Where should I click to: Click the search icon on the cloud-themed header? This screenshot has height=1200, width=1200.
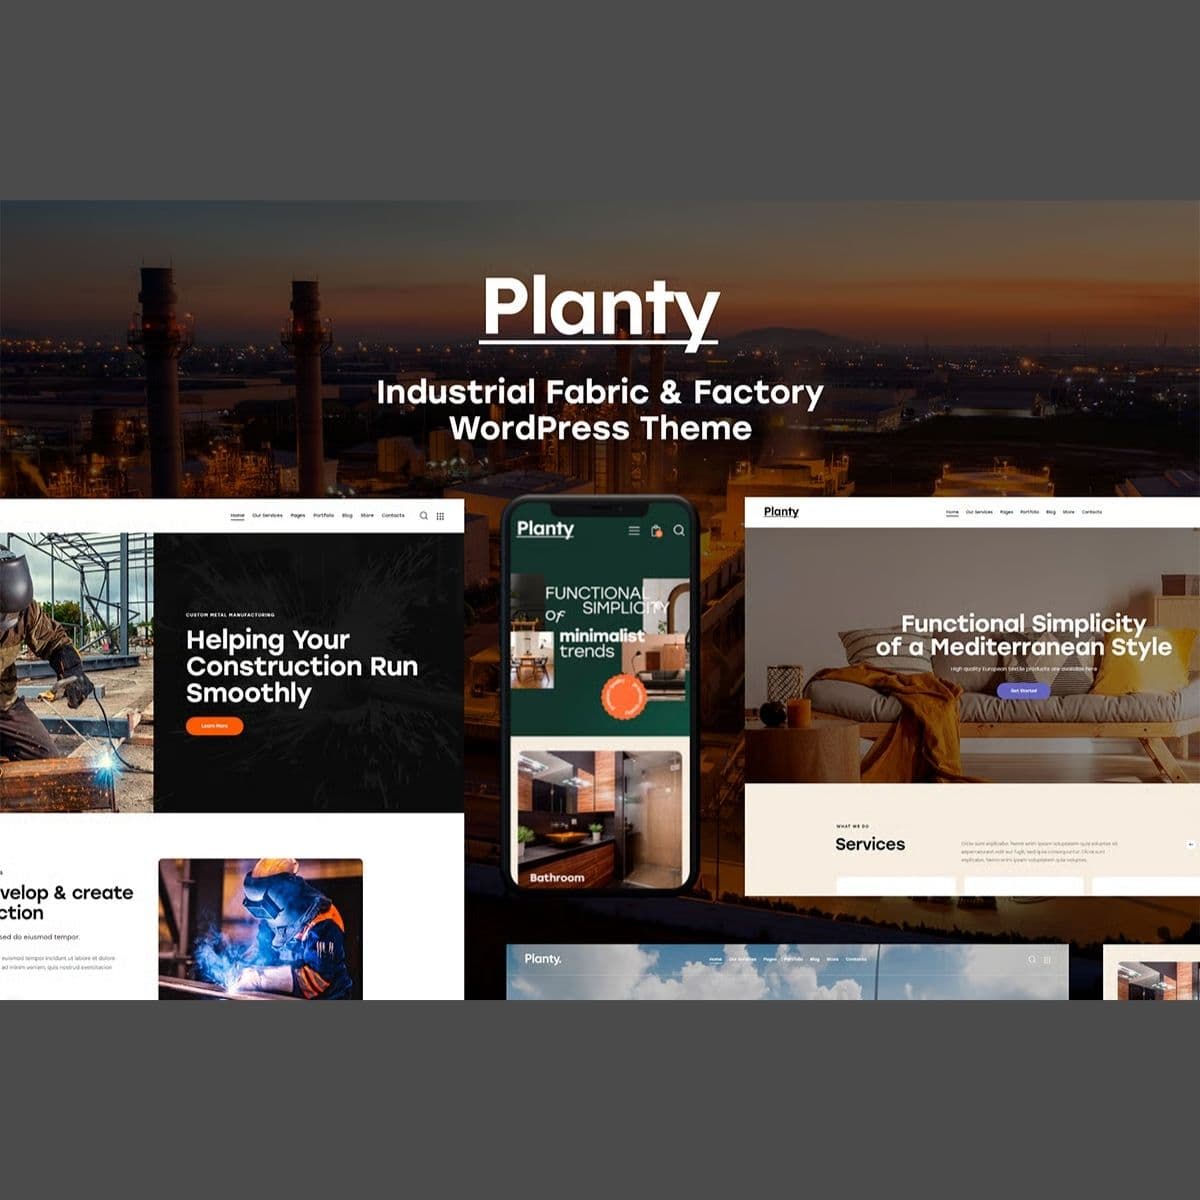point(1031,961)
